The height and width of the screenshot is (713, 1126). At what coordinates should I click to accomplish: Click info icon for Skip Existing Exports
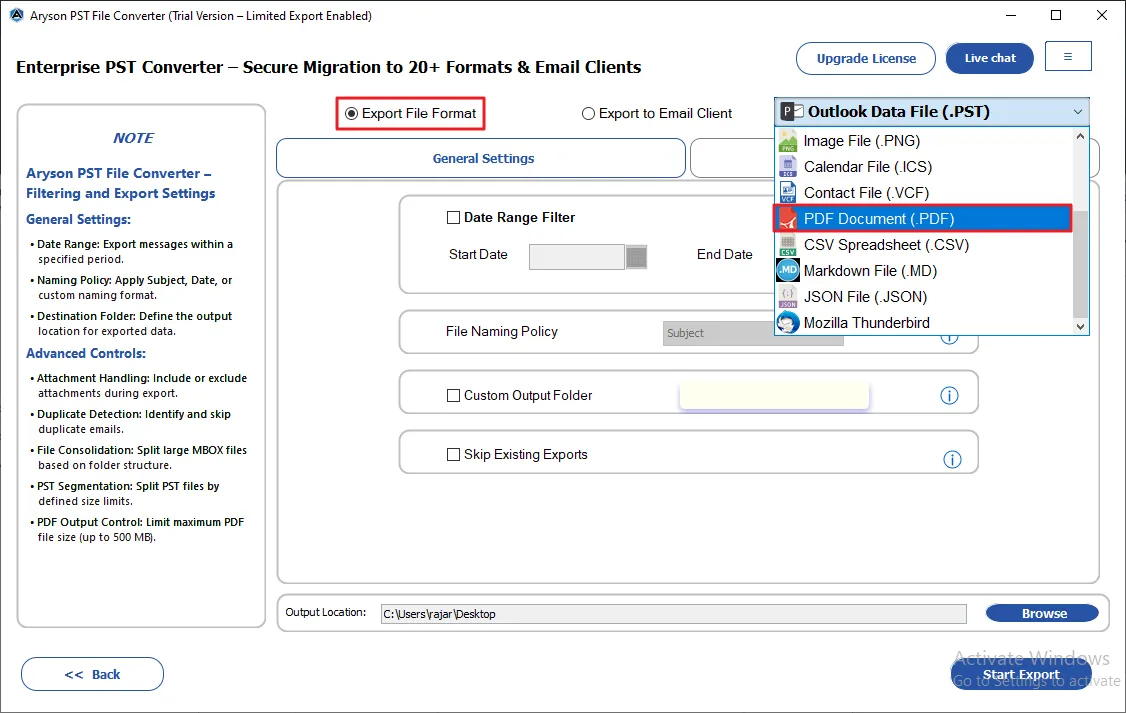click(952, 460)
